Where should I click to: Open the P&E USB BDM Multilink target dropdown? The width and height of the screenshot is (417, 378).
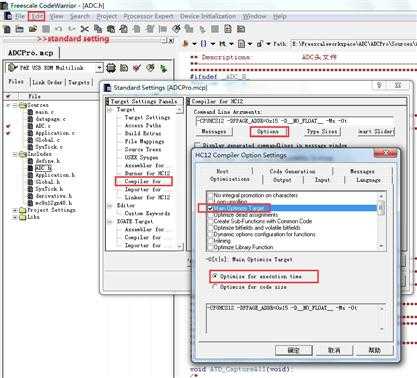coord(99,68)
